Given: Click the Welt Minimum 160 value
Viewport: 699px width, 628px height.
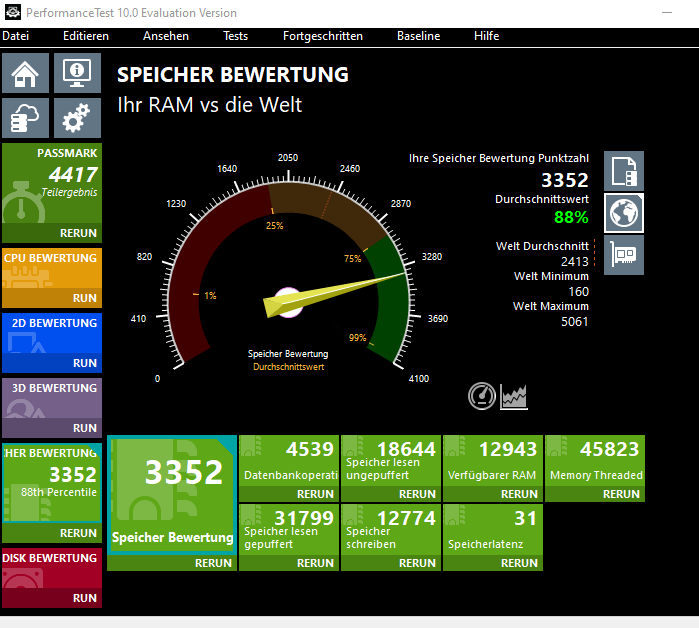Looking at the screenshot, I should 579,292.
